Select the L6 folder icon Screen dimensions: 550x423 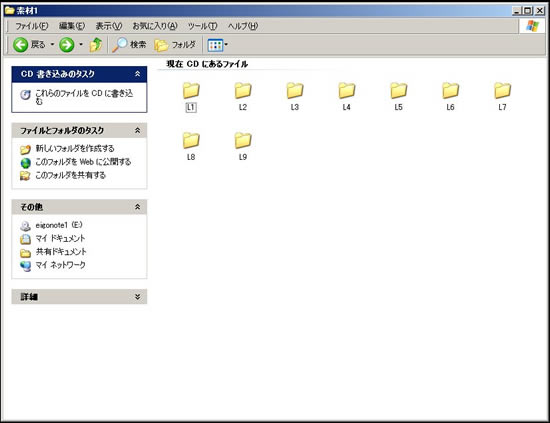(450, 90)
